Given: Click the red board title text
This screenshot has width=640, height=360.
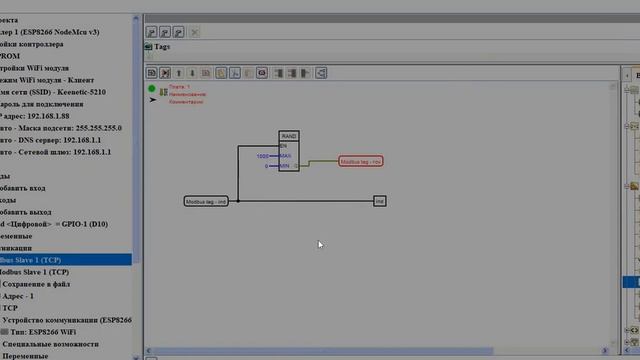Looking at the screenshot, I should [x=180, y=87].
